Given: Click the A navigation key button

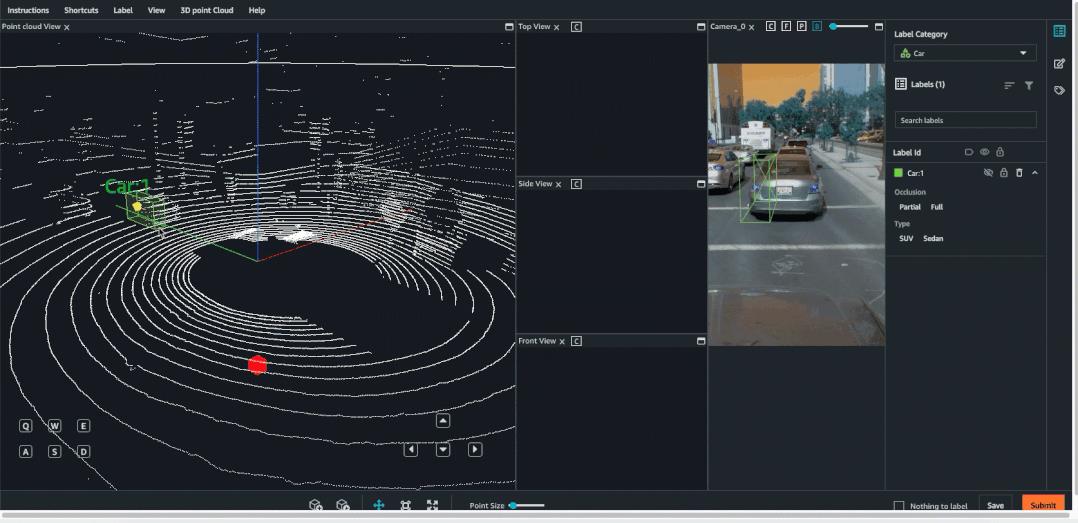Looking at the screenshot, I should 25,452.
